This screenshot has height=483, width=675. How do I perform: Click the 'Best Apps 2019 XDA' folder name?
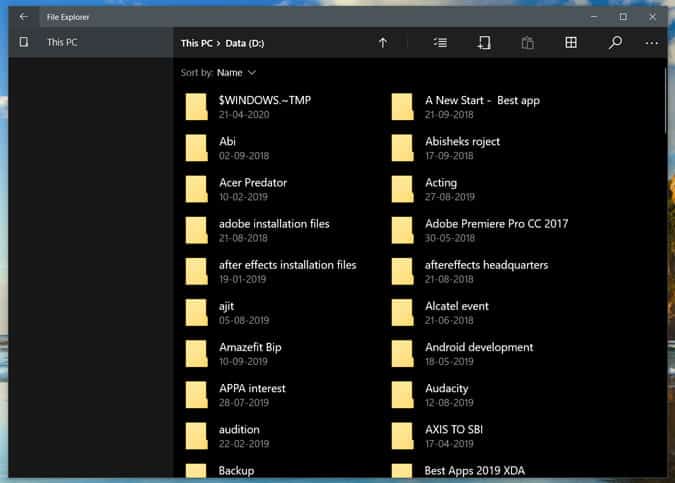tap(474, 471)
